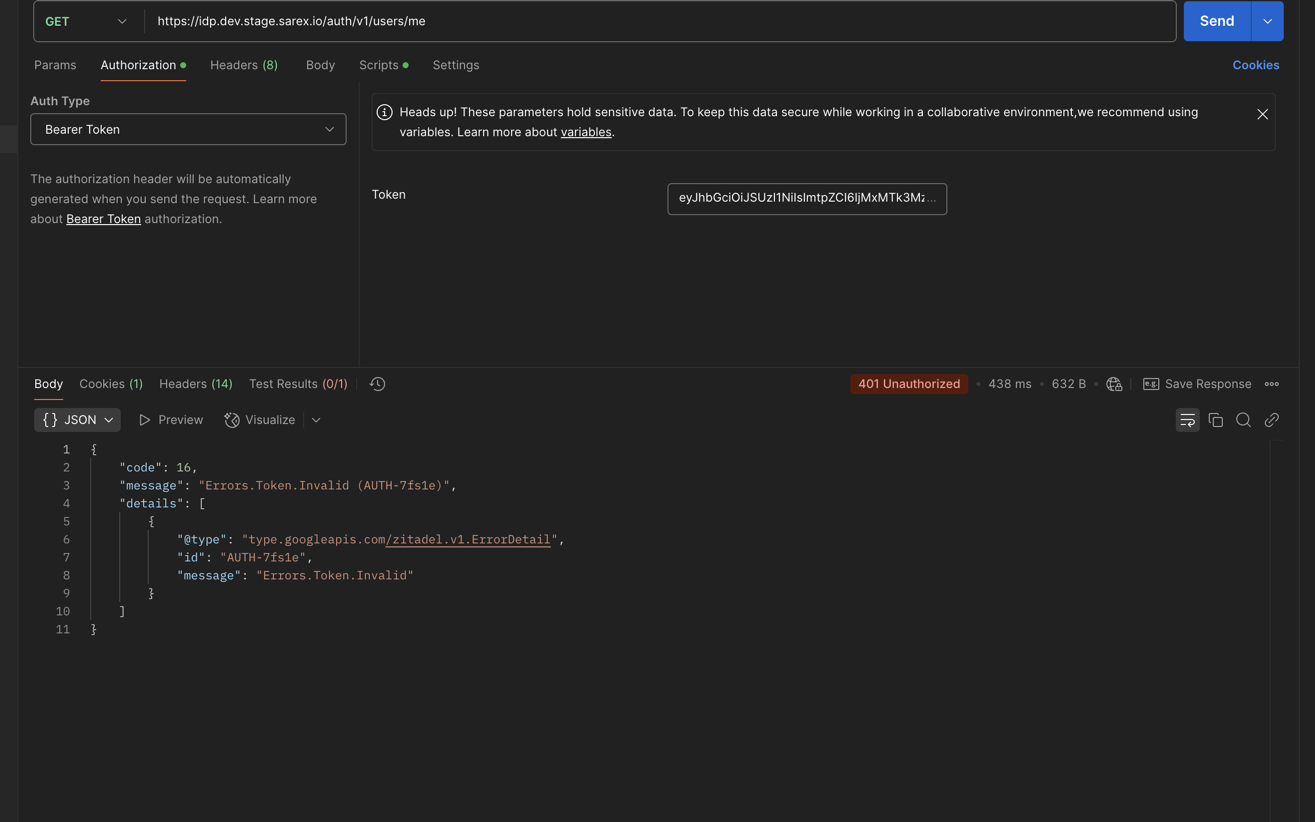Open the Send options dropdown arrow
Screen dimensions: 1315x822
point(1267,21)
